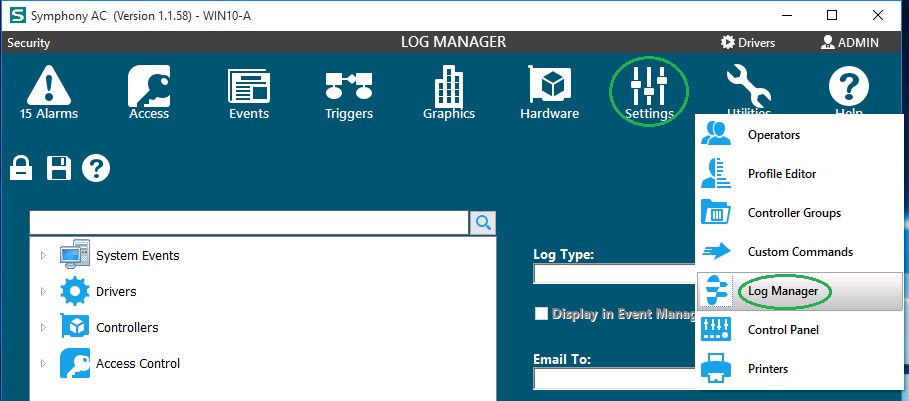
Task: Click the Settings sliders icon
Action: click(x=649, y=86)
